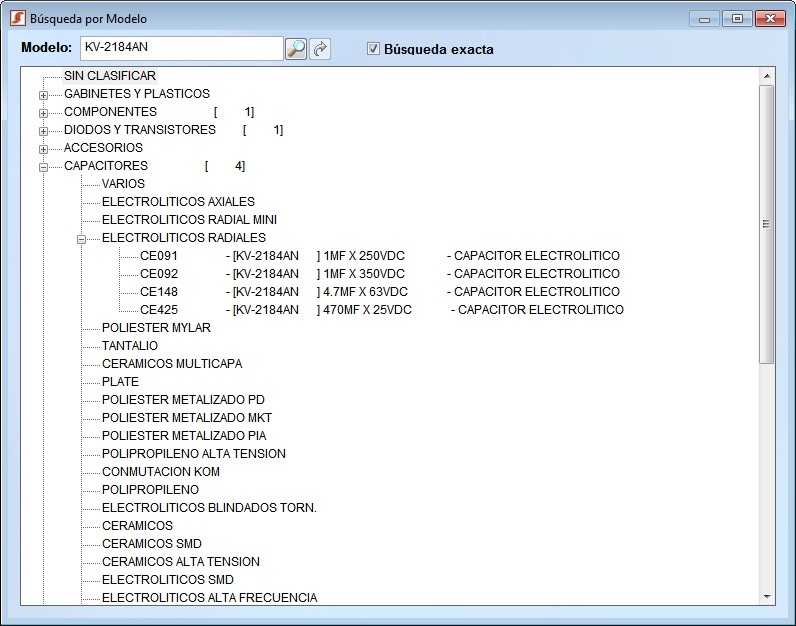Viewport: 796px width, 626px height.
Task: Select the PLATE subcategory
Action: tap(120, 381)
